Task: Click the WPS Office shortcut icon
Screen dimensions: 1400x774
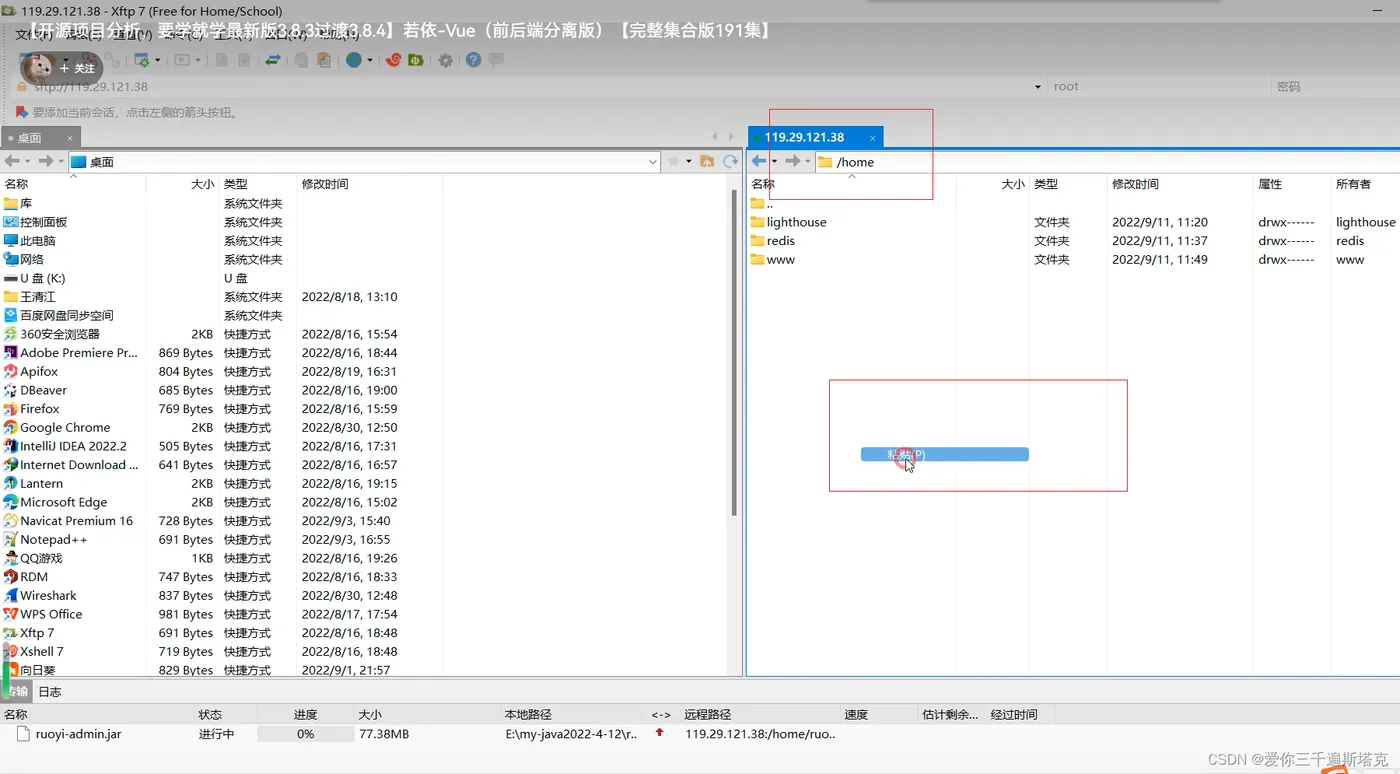Action: 11,614
